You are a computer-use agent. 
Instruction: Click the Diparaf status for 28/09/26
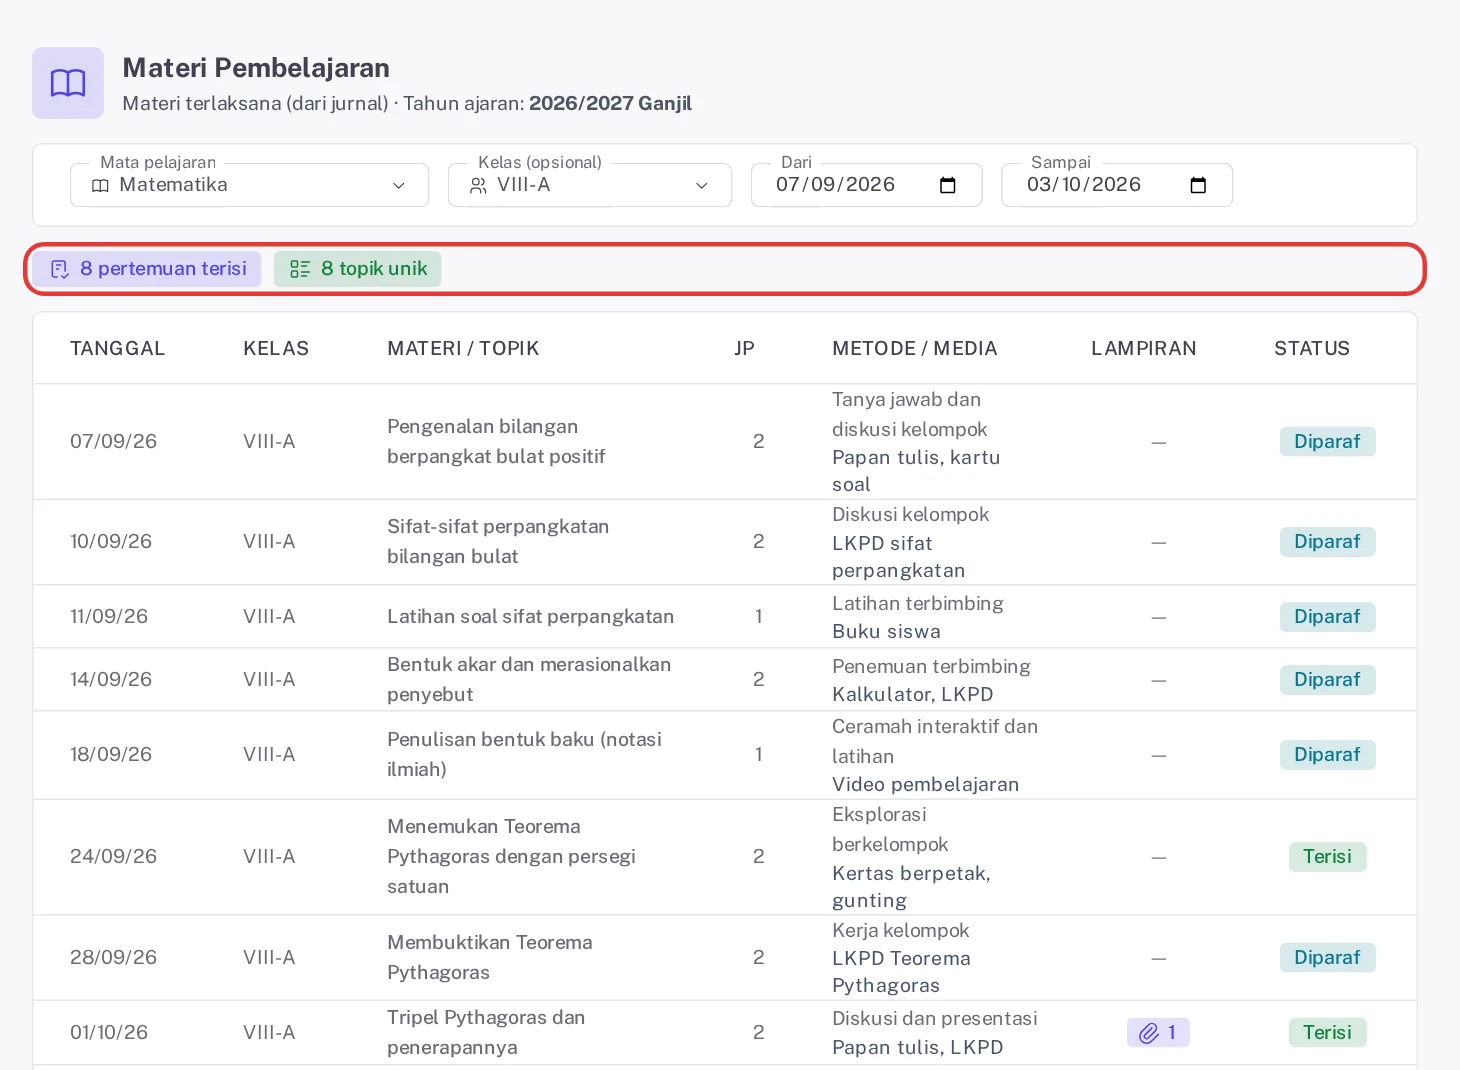[1327, 957]
